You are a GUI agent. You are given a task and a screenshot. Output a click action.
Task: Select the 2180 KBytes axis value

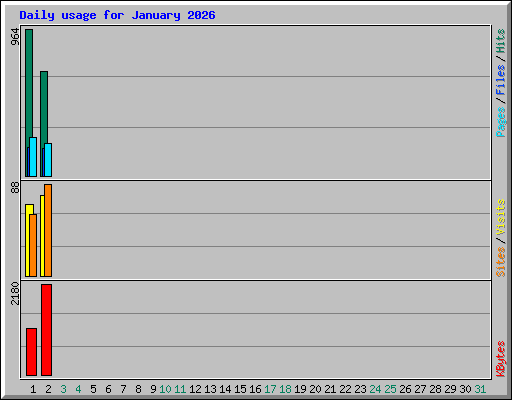(15, 293)
